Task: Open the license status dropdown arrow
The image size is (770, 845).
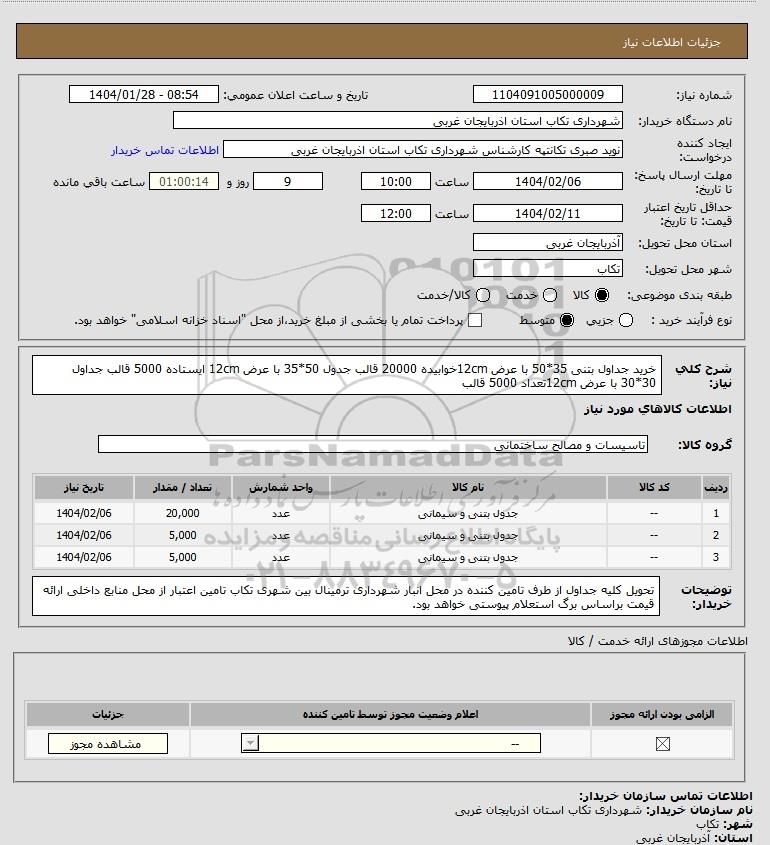Action: 251,744
